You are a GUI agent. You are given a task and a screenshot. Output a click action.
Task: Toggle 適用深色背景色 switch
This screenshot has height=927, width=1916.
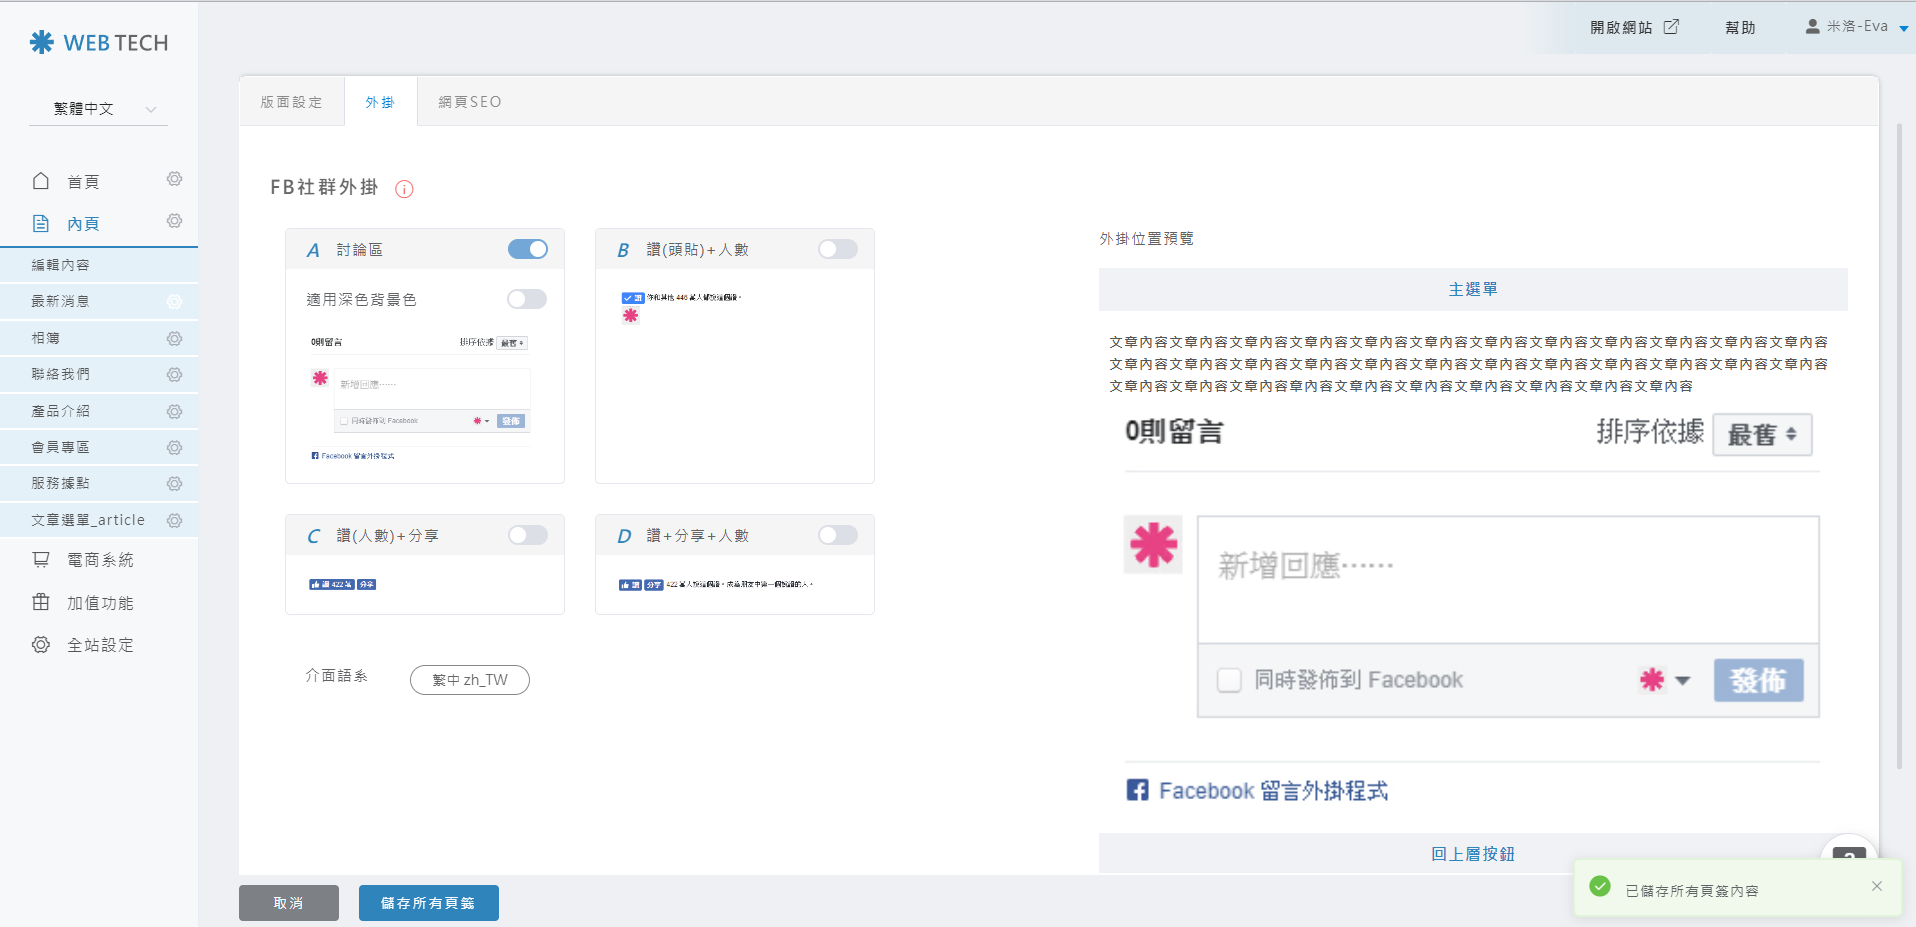coord(526,299)
